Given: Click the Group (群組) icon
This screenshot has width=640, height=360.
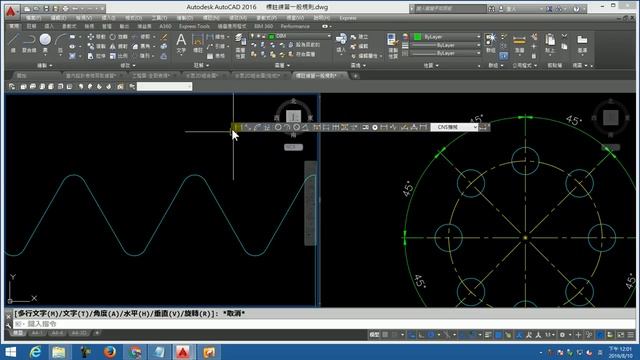Looking at the screenshot, I should [x=490, y=43].
